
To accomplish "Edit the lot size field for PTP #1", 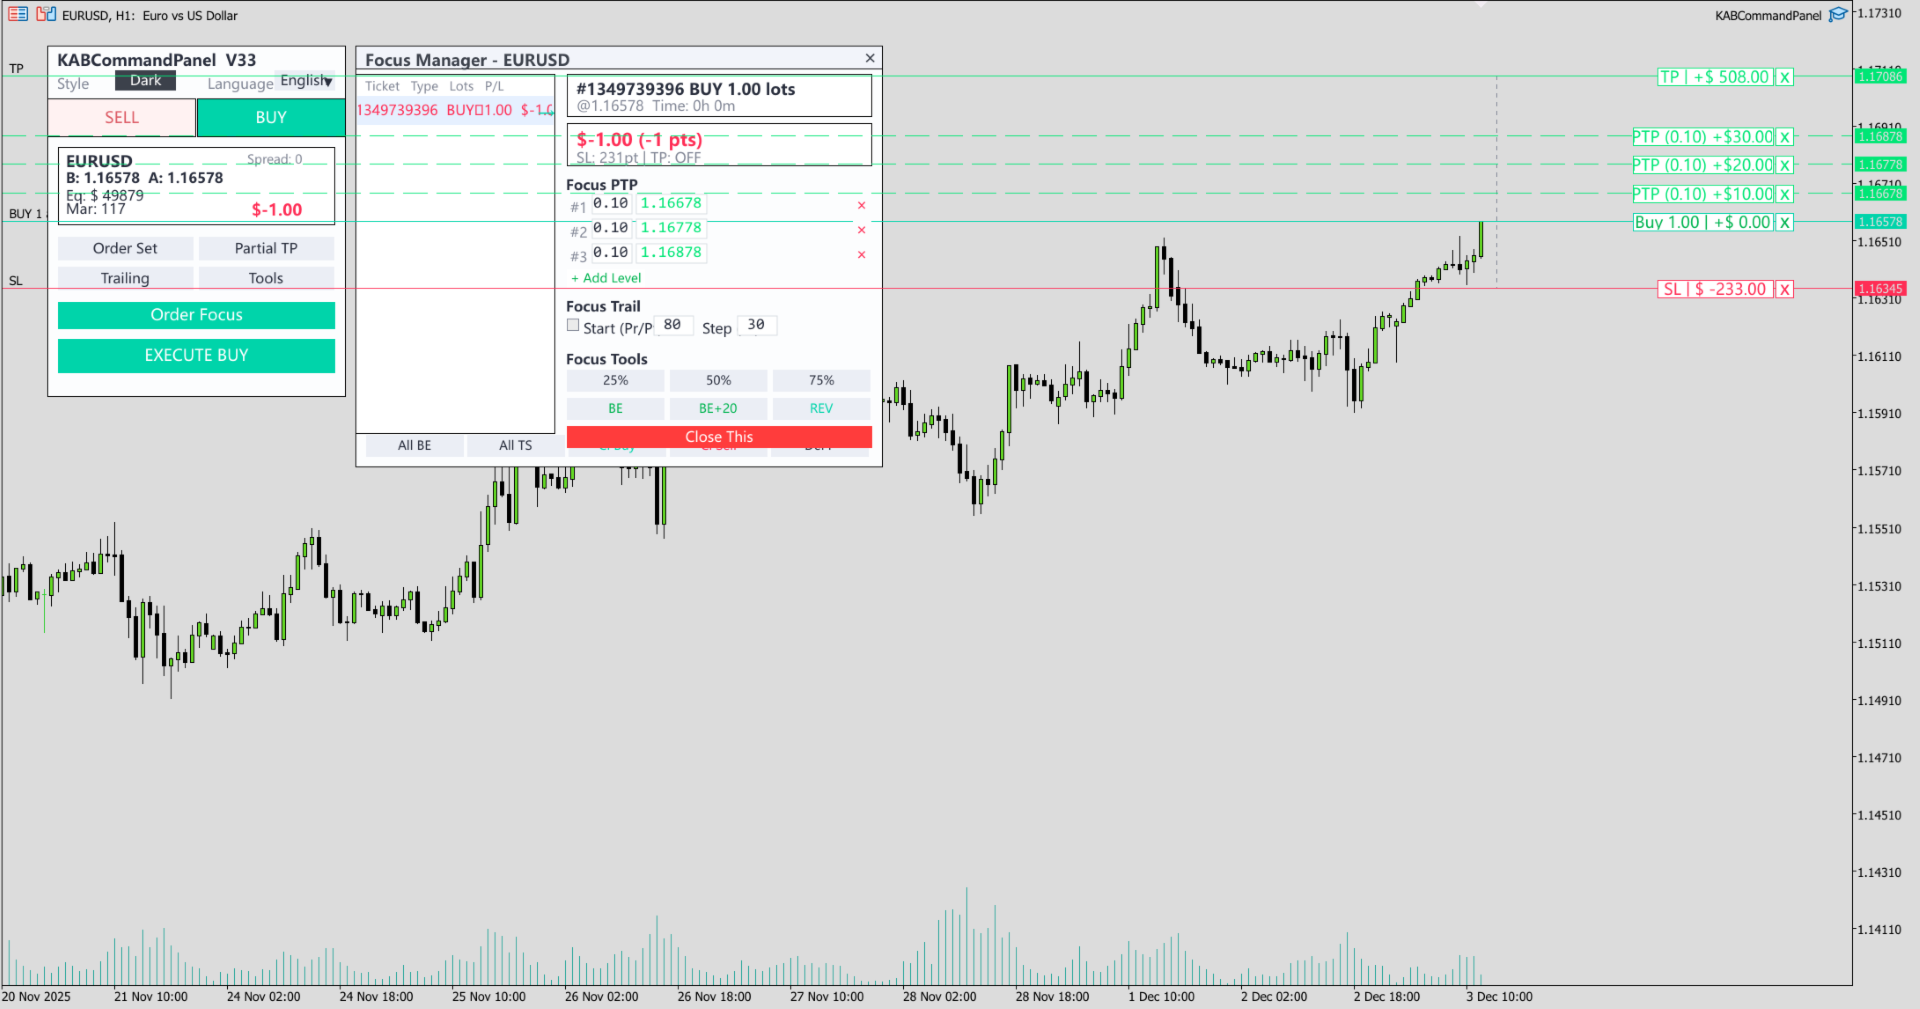I will tap(610, 203).
